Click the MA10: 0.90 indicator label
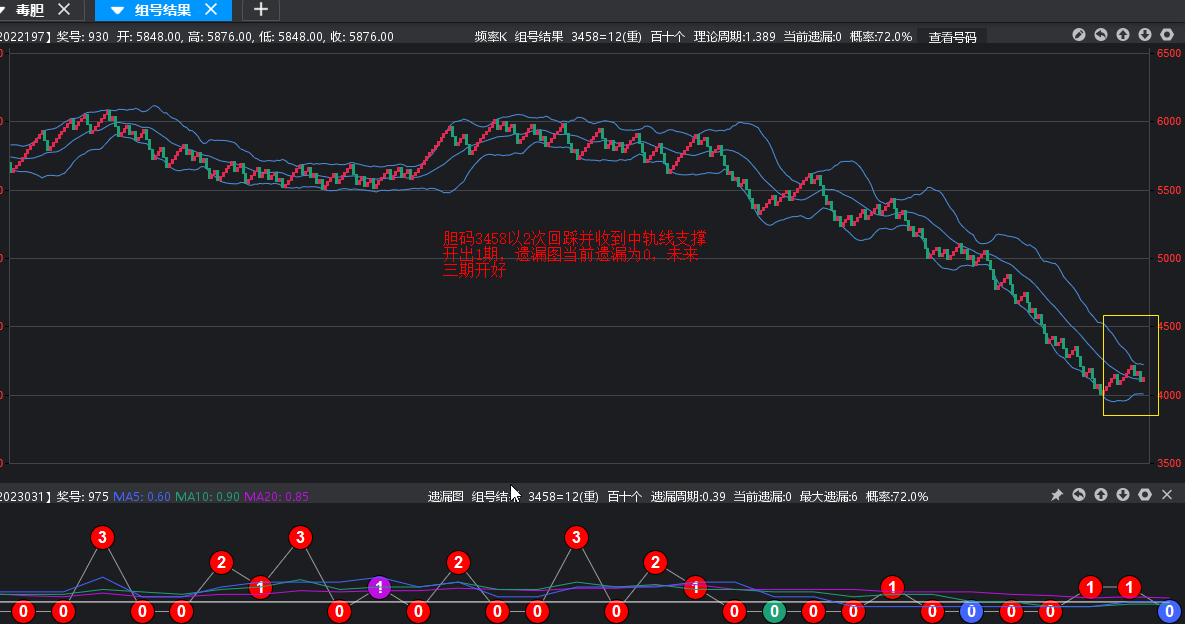1185x624 pixels. point(207,496)
